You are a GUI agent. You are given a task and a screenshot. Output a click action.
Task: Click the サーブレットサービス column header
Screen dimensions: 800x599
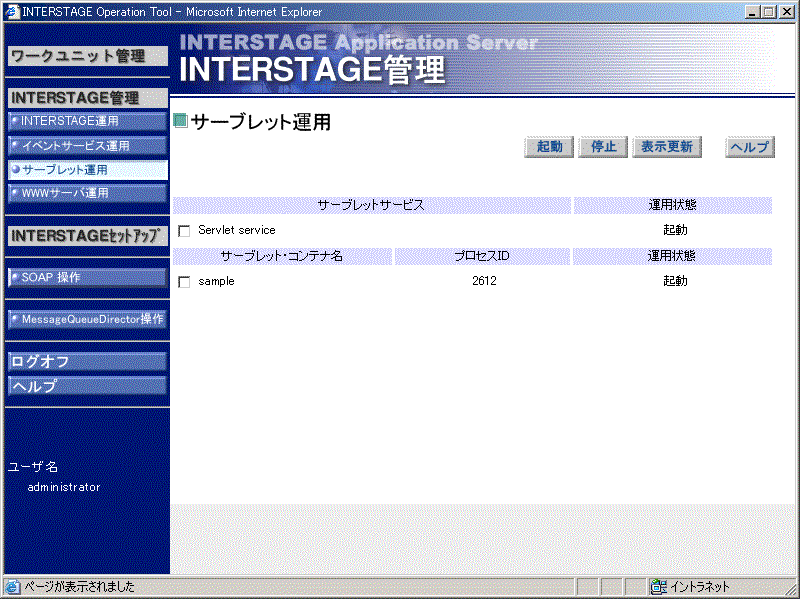(x=371, y=205)
